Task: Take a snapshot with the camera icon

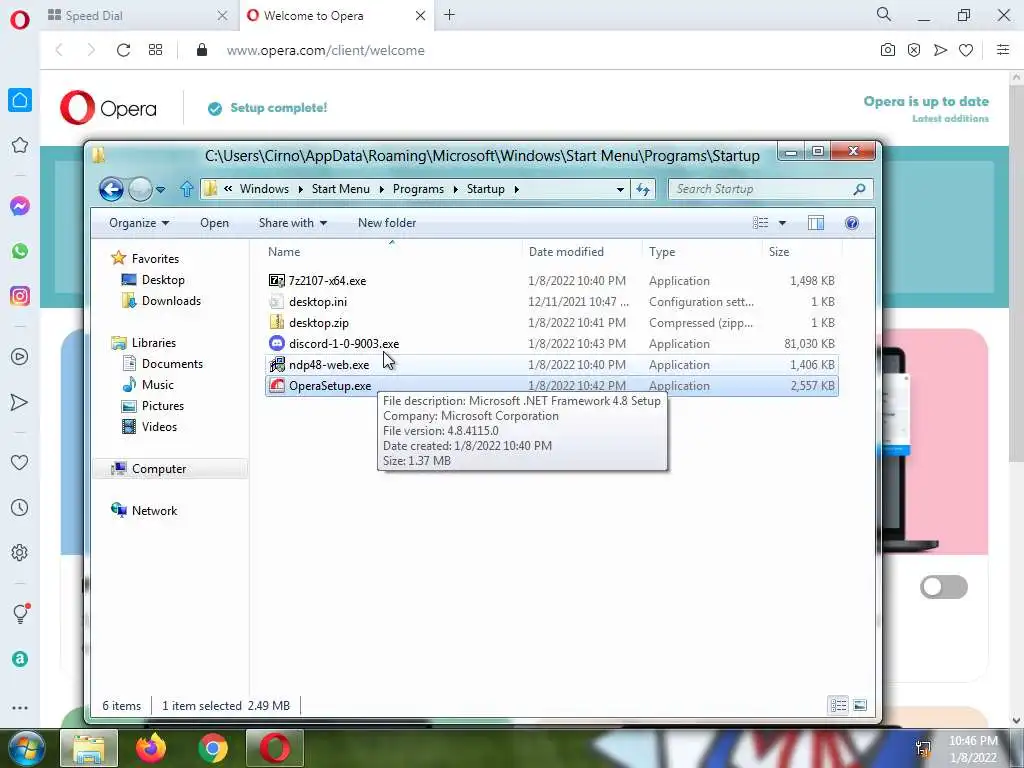Action: coord(888,50)
